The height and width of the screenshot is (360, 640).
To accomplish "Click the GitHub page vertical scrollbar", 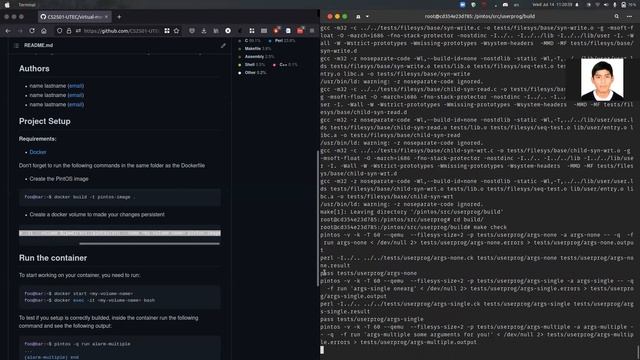I will [x=318, y=218].
